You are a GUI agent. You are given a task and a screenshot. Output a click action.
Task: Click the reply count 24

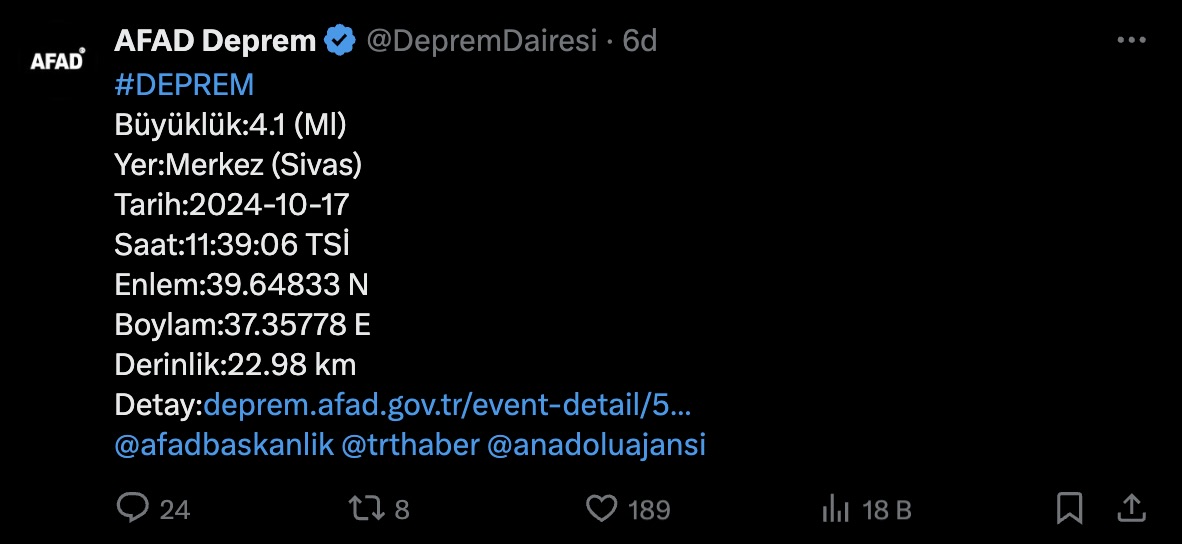coord(174,509)
